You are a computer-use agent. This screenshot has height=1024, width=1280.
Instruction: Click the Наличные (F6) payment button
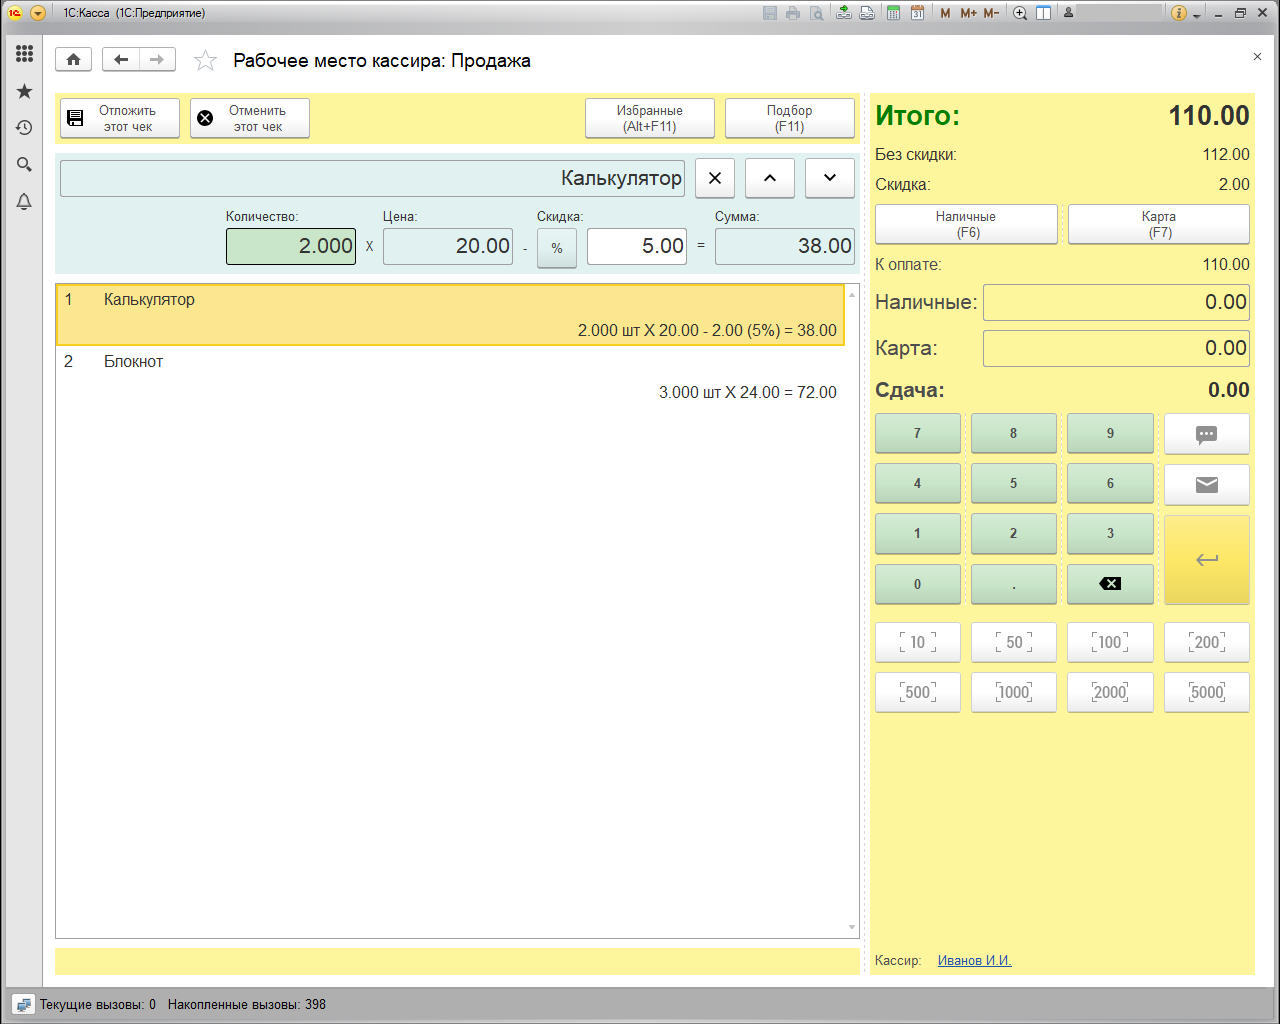point(966,224)
